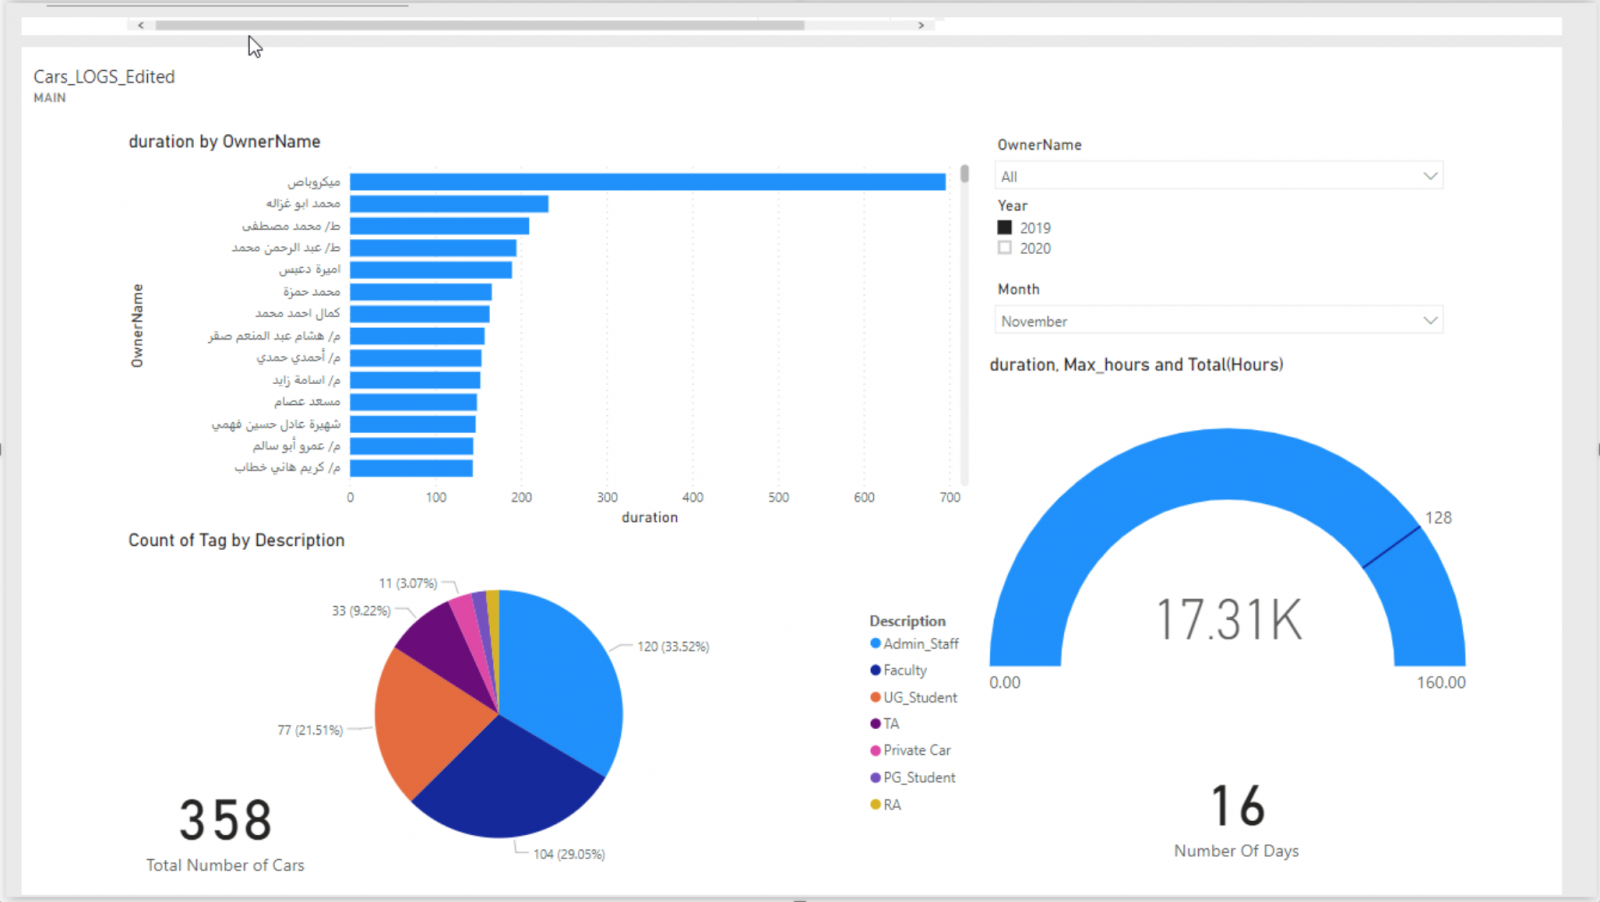
Task: Click the right arrow of the horizontal scrollbar
Action: pos(921,25)
